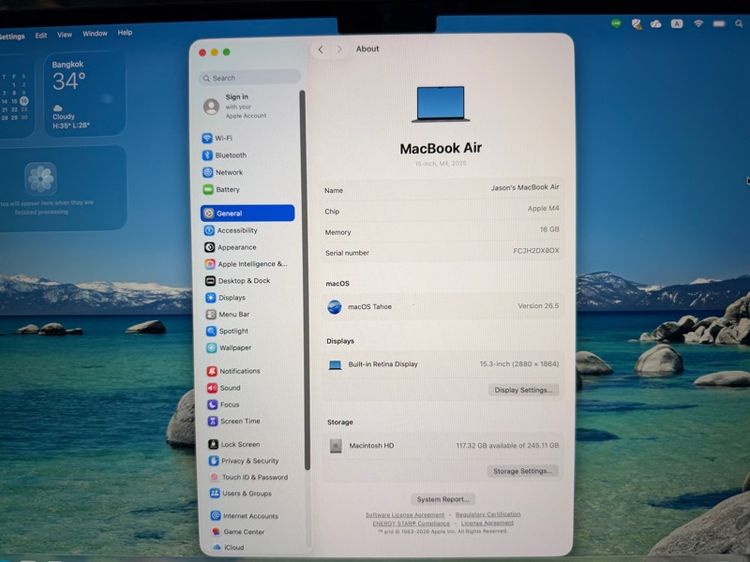Image resolution: width=750 pixels, height=562 pixels.
Task: Open Apple Intelligence & Siri settings
Action: click(246, 264)
